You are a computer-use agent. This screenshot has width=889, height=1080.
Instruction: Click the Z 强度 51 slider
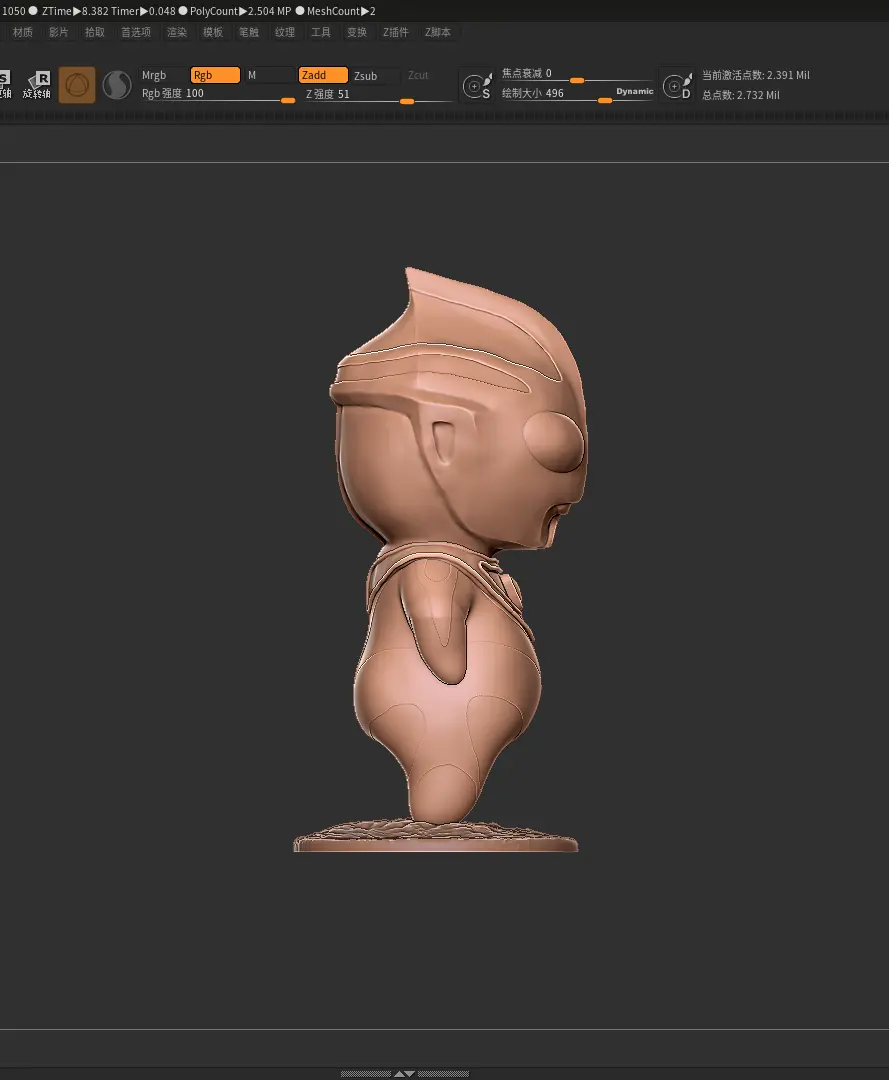point(378,94)
